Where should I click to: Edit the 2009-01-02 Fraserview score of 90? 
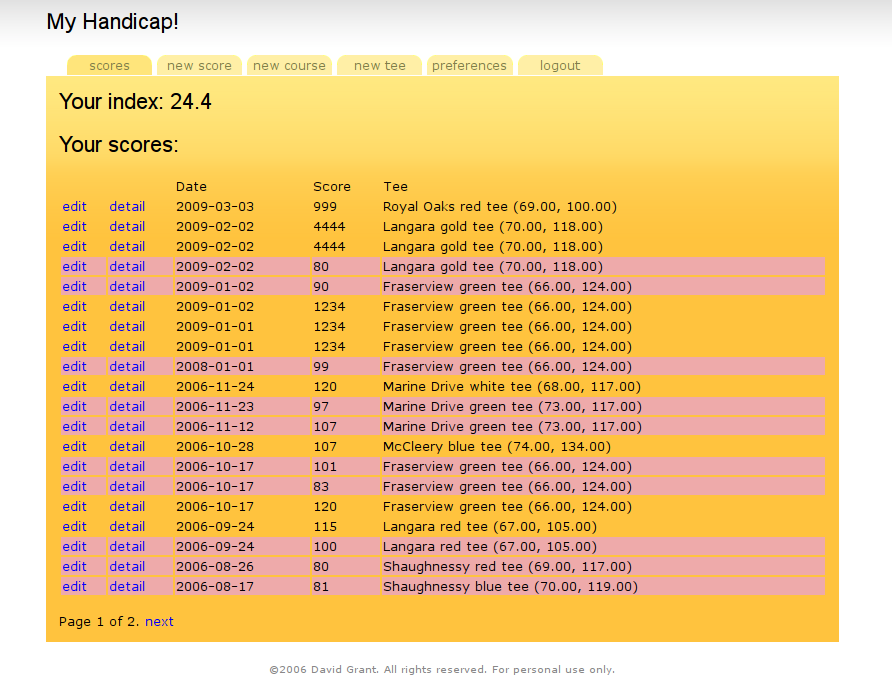[x=74, y=286]
